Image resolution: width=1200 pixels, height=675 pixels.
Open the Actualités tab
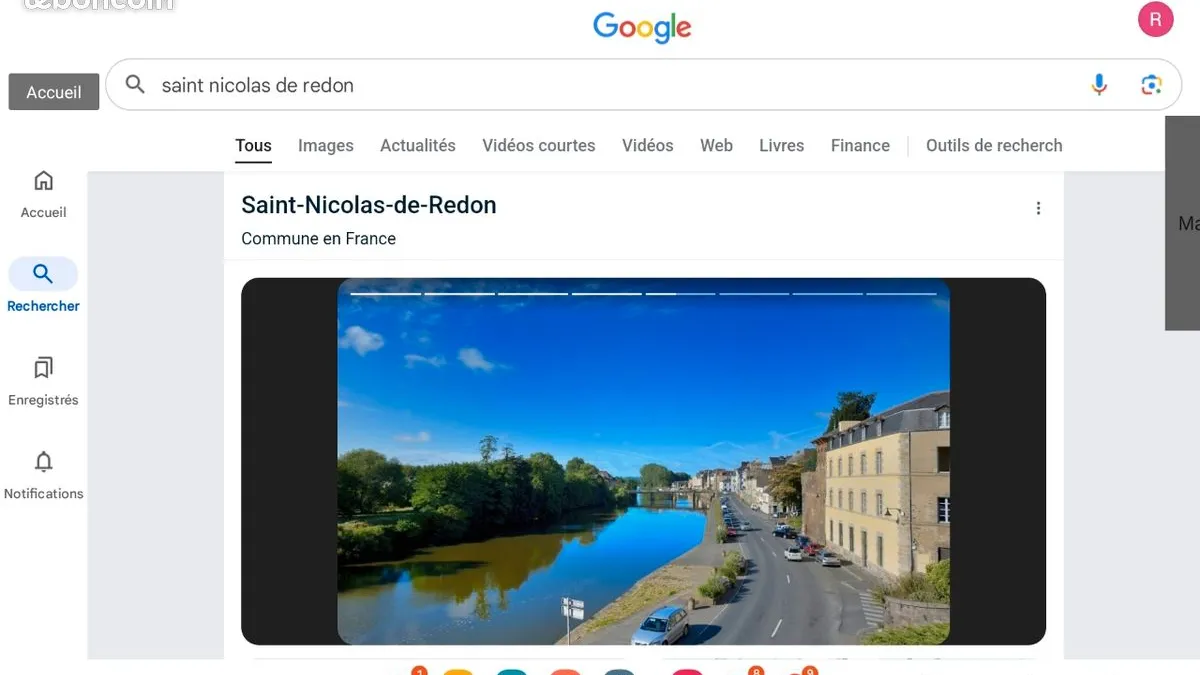[418, 146]
